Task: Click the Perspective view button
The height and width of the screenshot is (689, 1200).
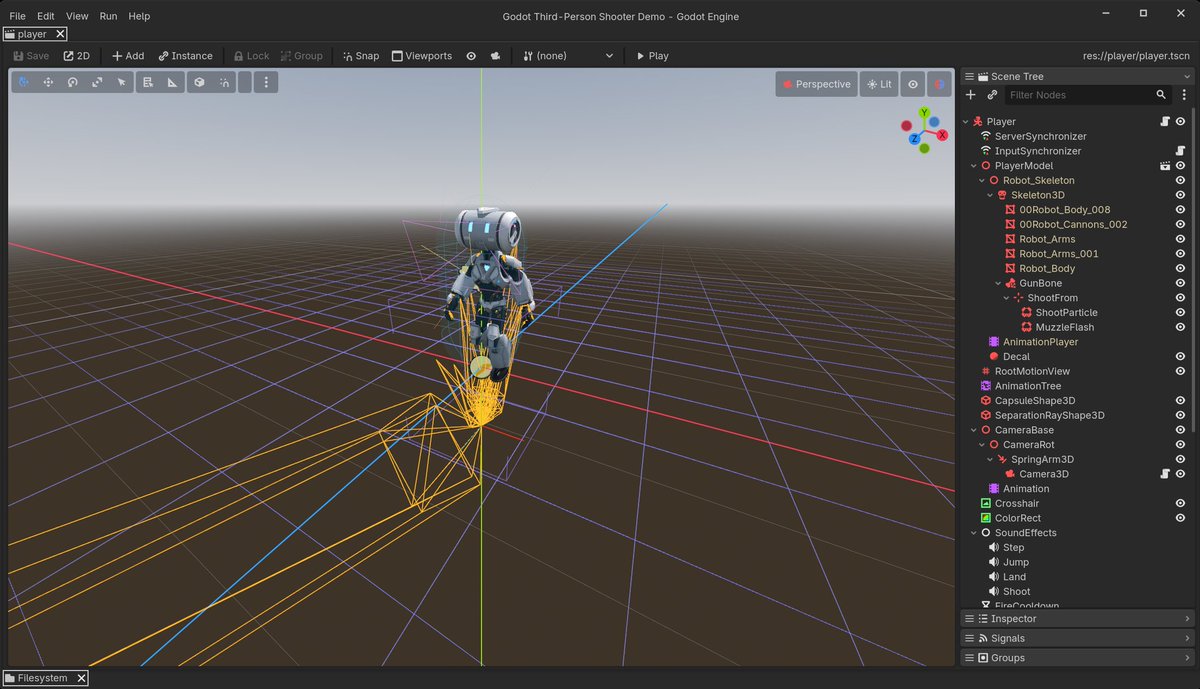Action: point(816,84)
